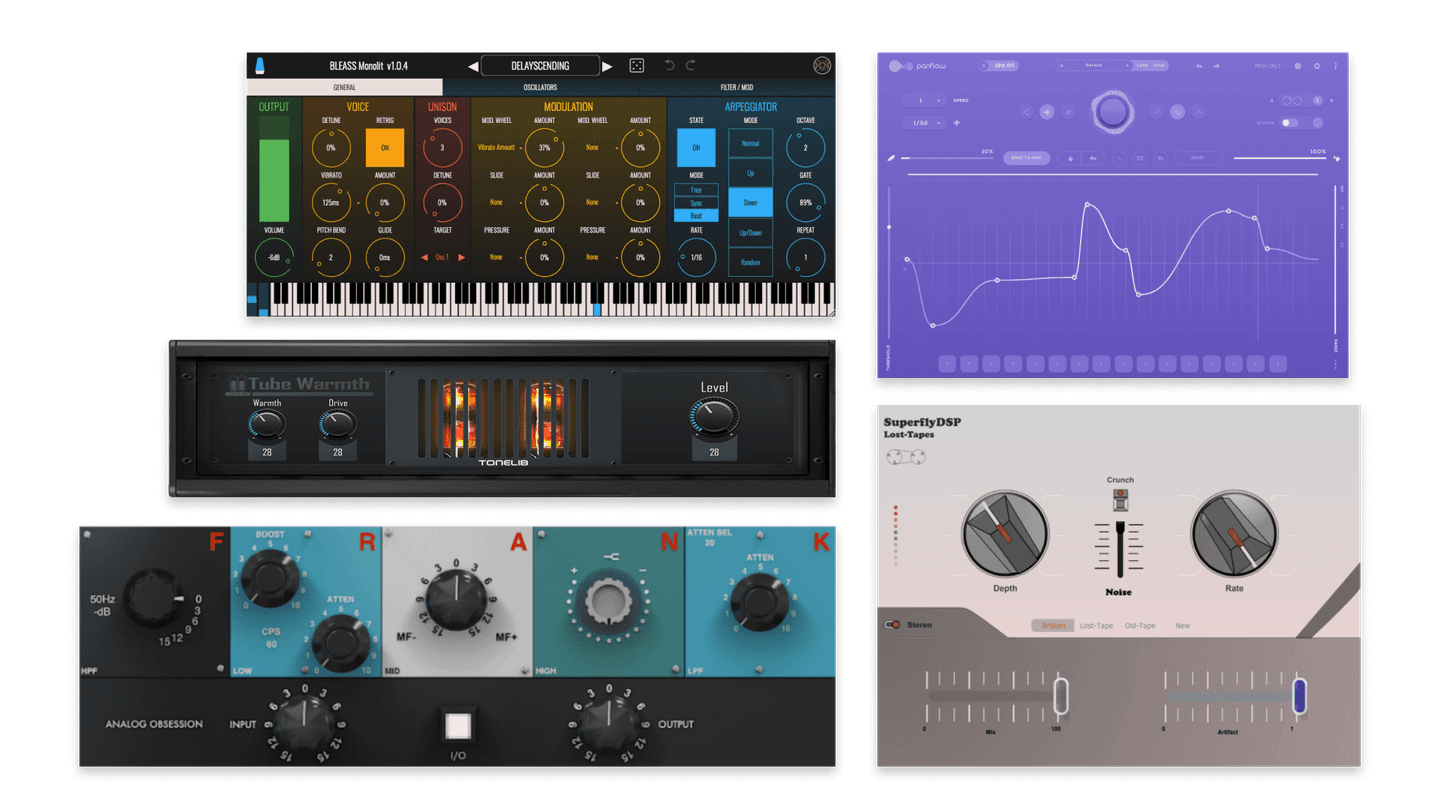Switch to the OSCILLATORS tab

pyautogui.click(x=540, y=88)
